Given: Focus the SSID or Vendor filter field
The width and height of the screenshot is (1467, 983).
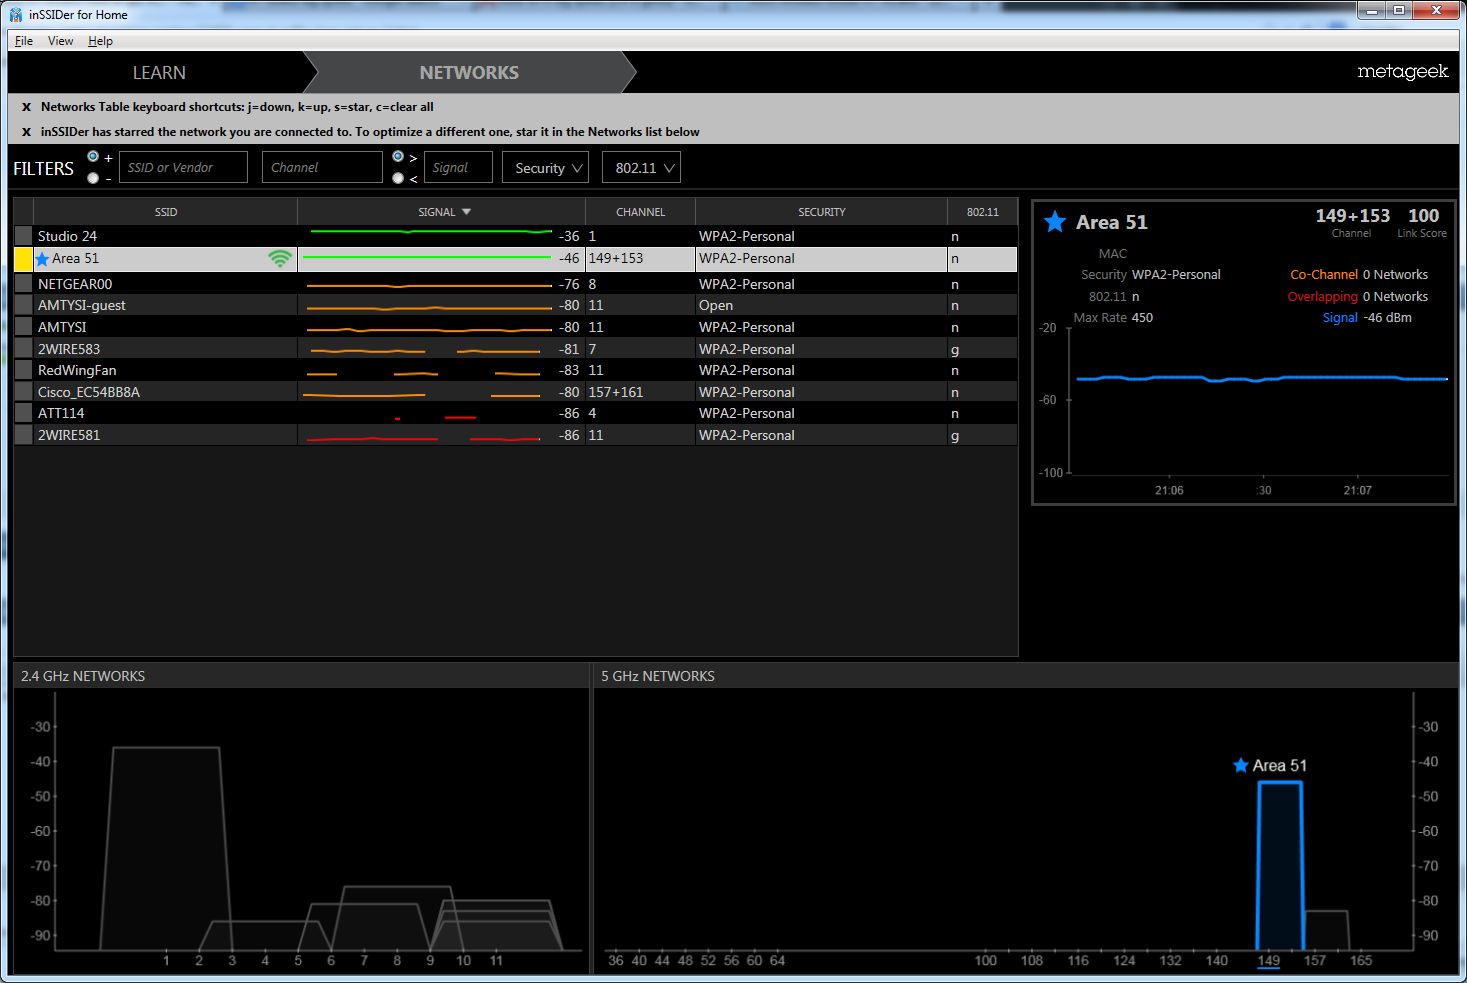Looking at the screenshot, I should coord(183,168).
